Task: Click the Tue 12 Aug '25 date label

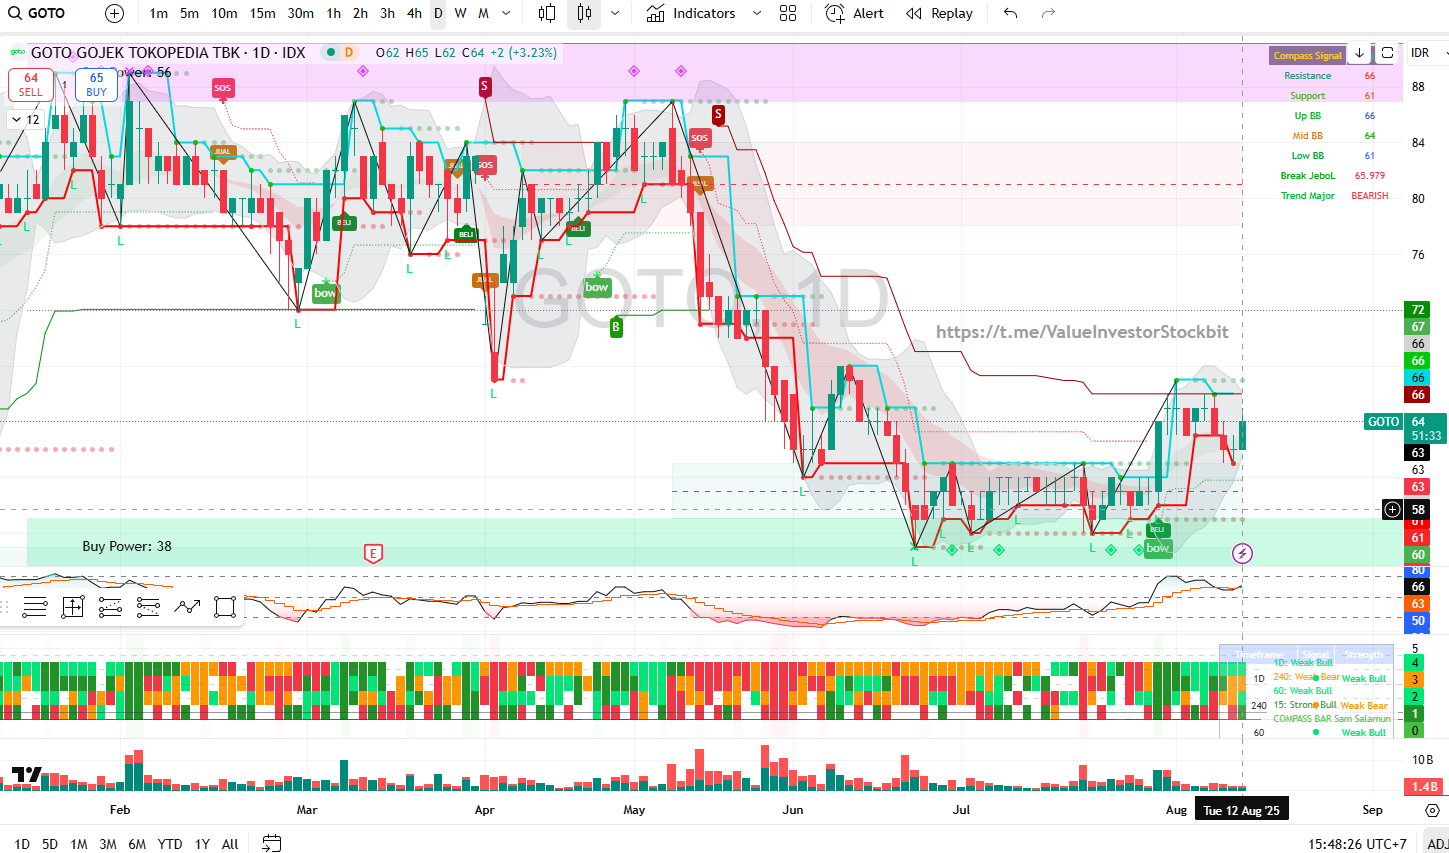Action: pyautogui.click(x=1241, y=810)
